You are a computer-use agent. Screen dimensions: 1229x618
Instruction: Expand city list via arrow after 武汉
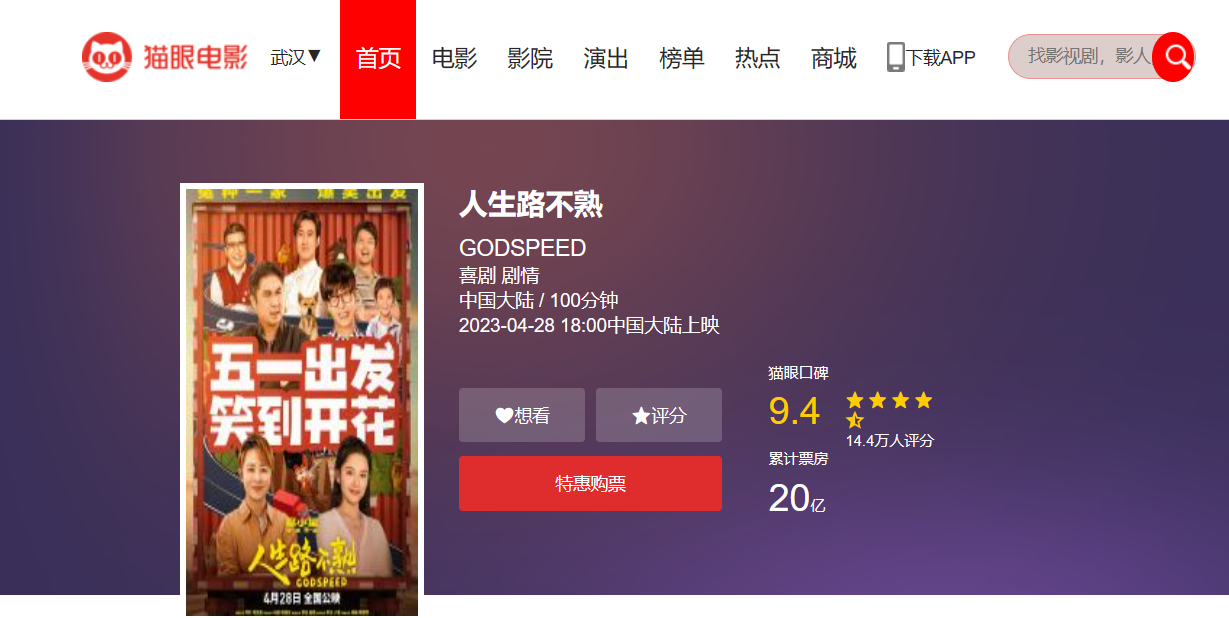point(314,56)
